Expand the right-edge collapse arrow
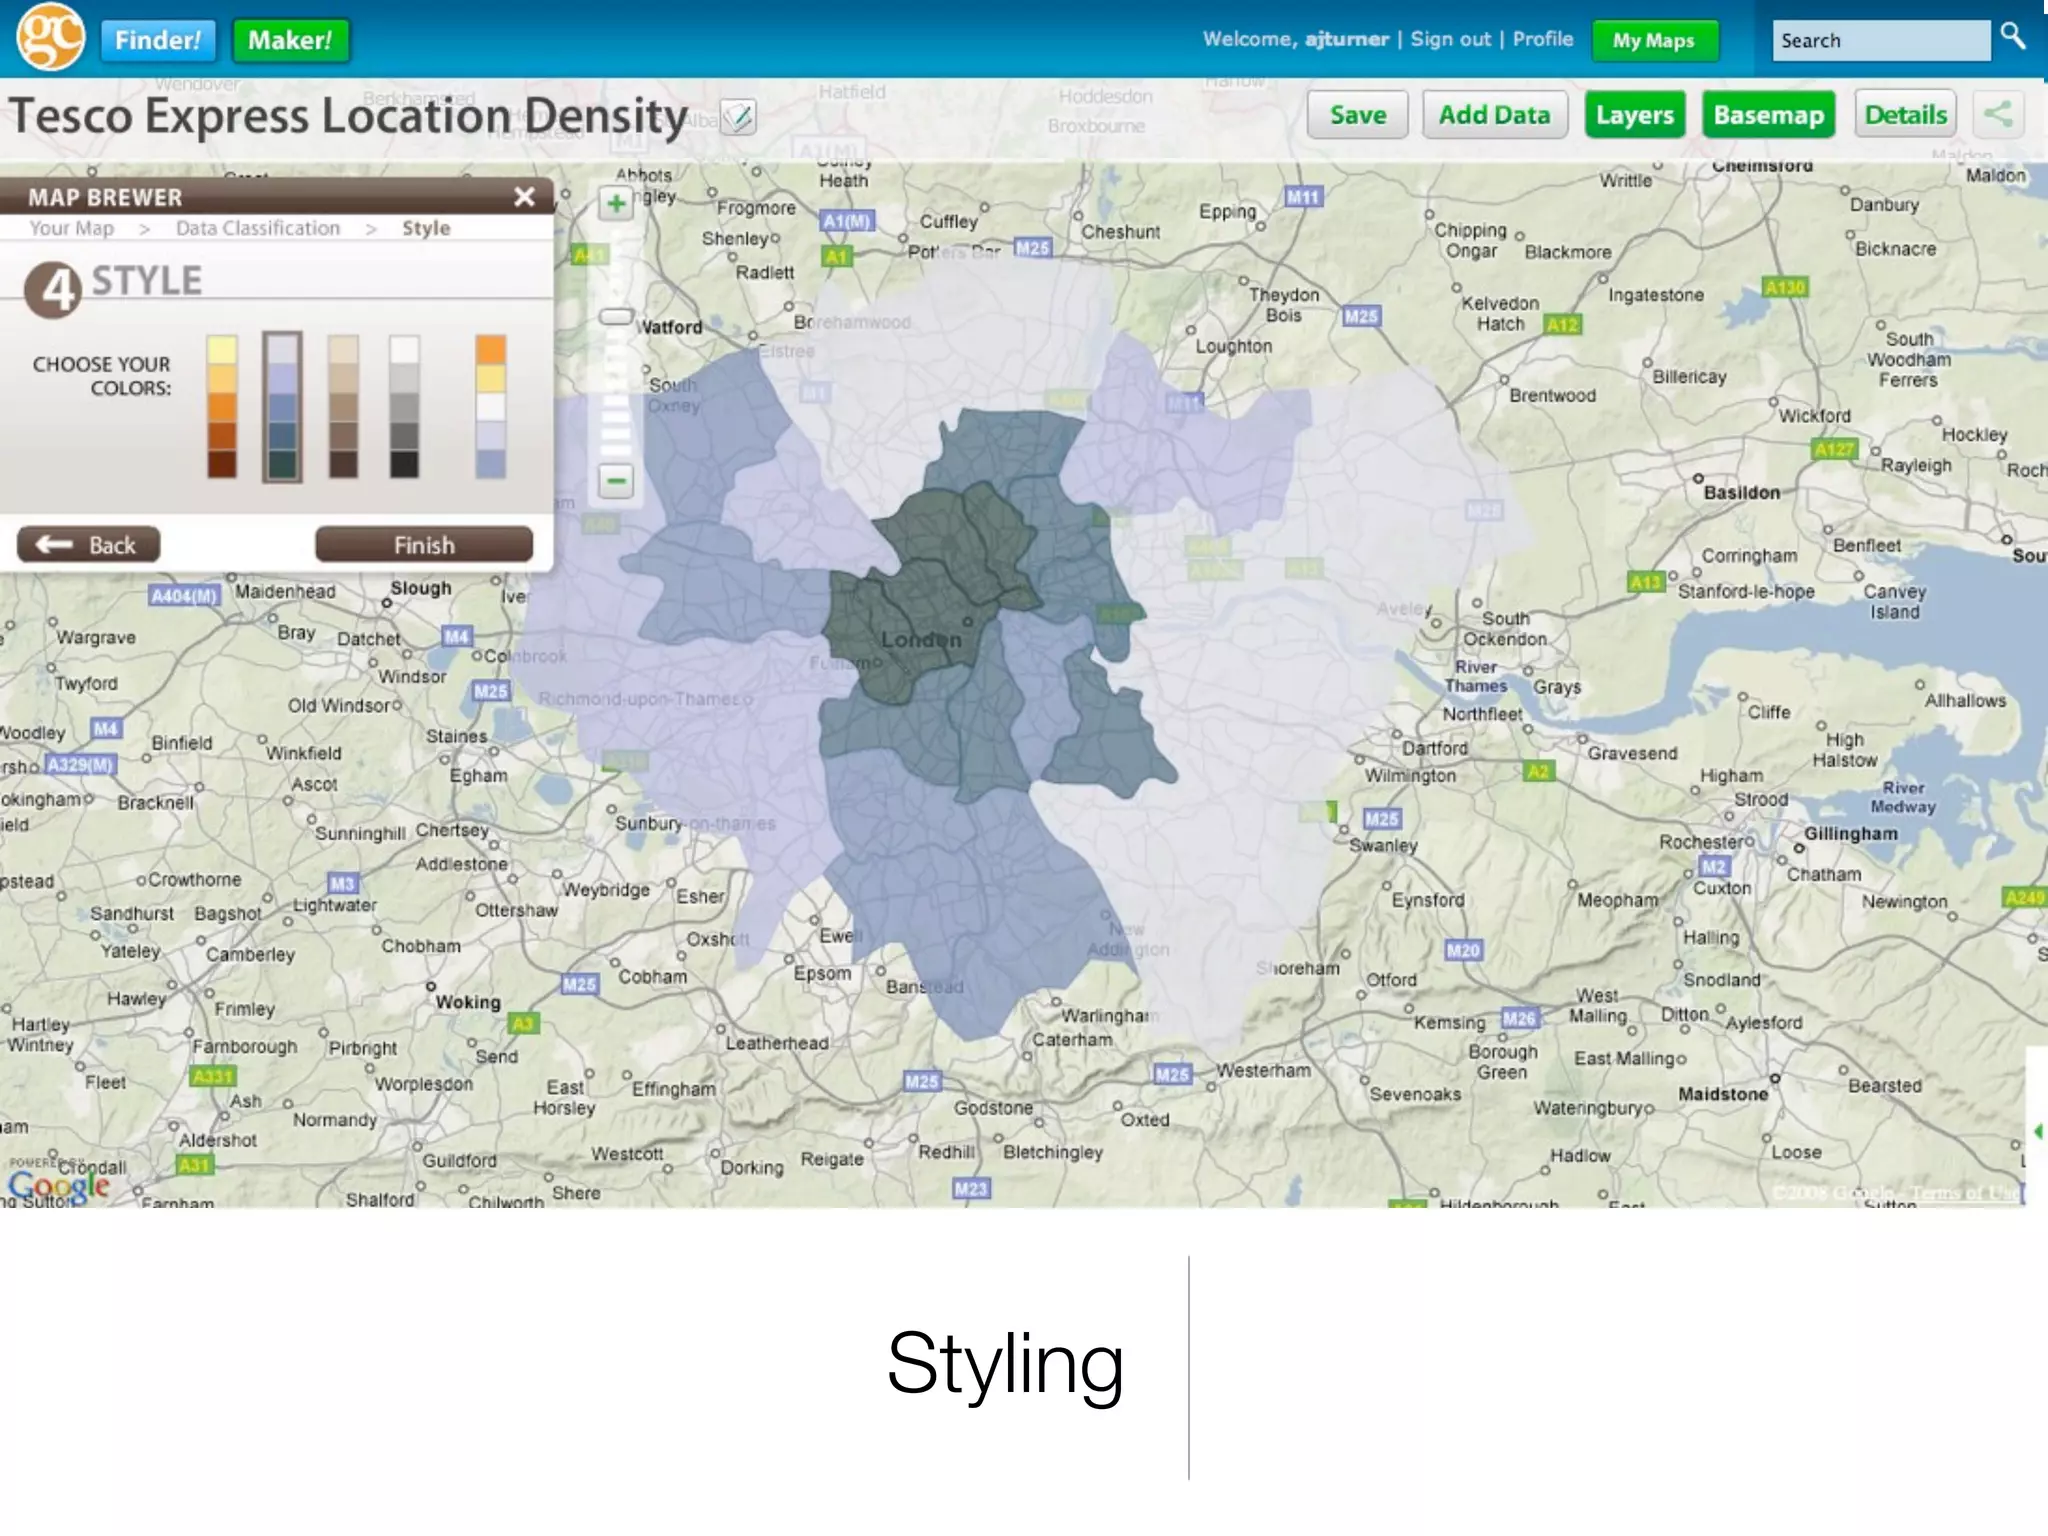The height and width of the screenshot is (1536, 2048). (x=2037, y=1131)
